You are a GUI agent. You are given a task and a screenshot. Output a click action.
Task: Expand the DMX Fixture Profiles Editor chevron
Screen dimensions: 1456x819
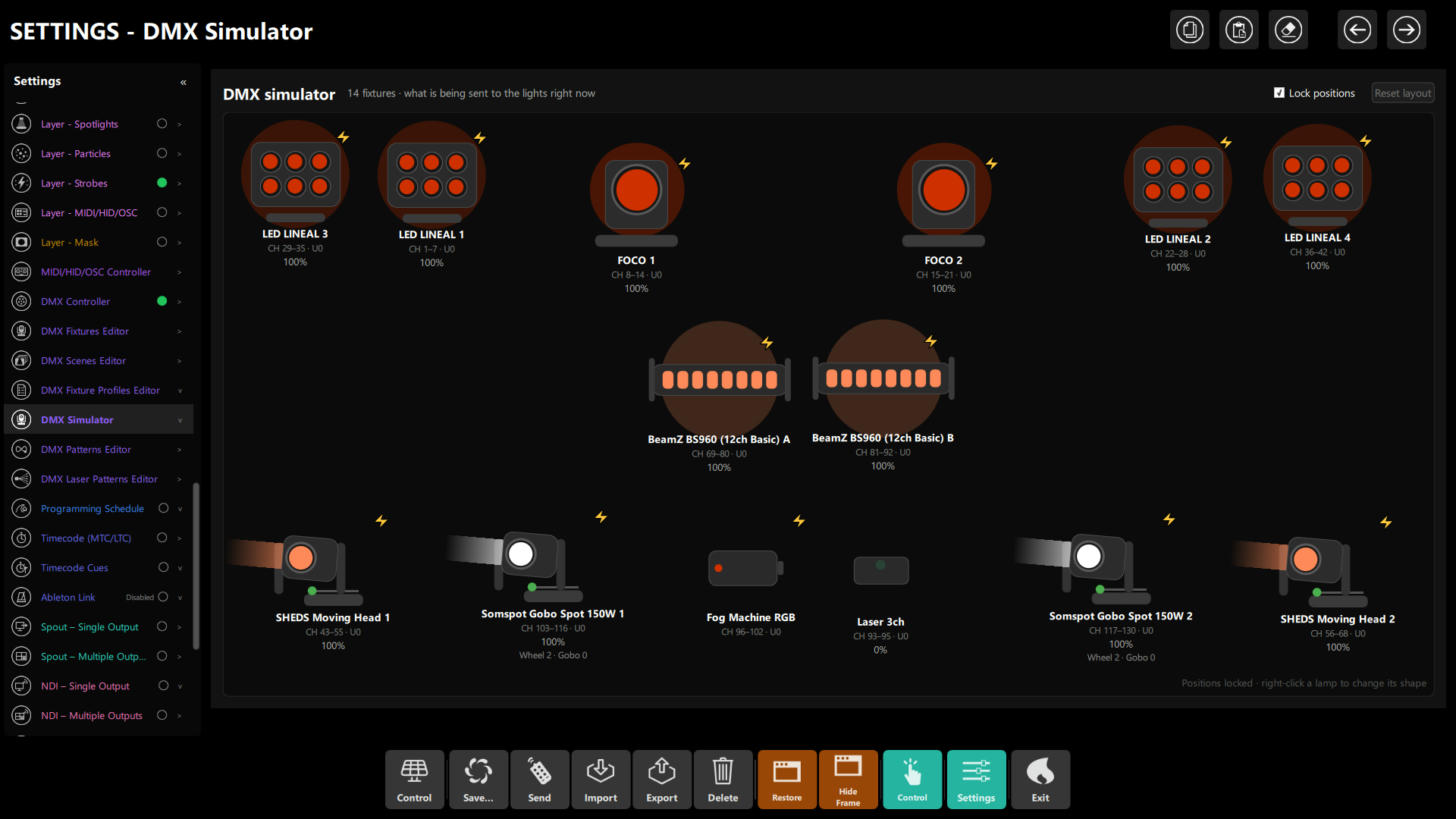point(180,390)
